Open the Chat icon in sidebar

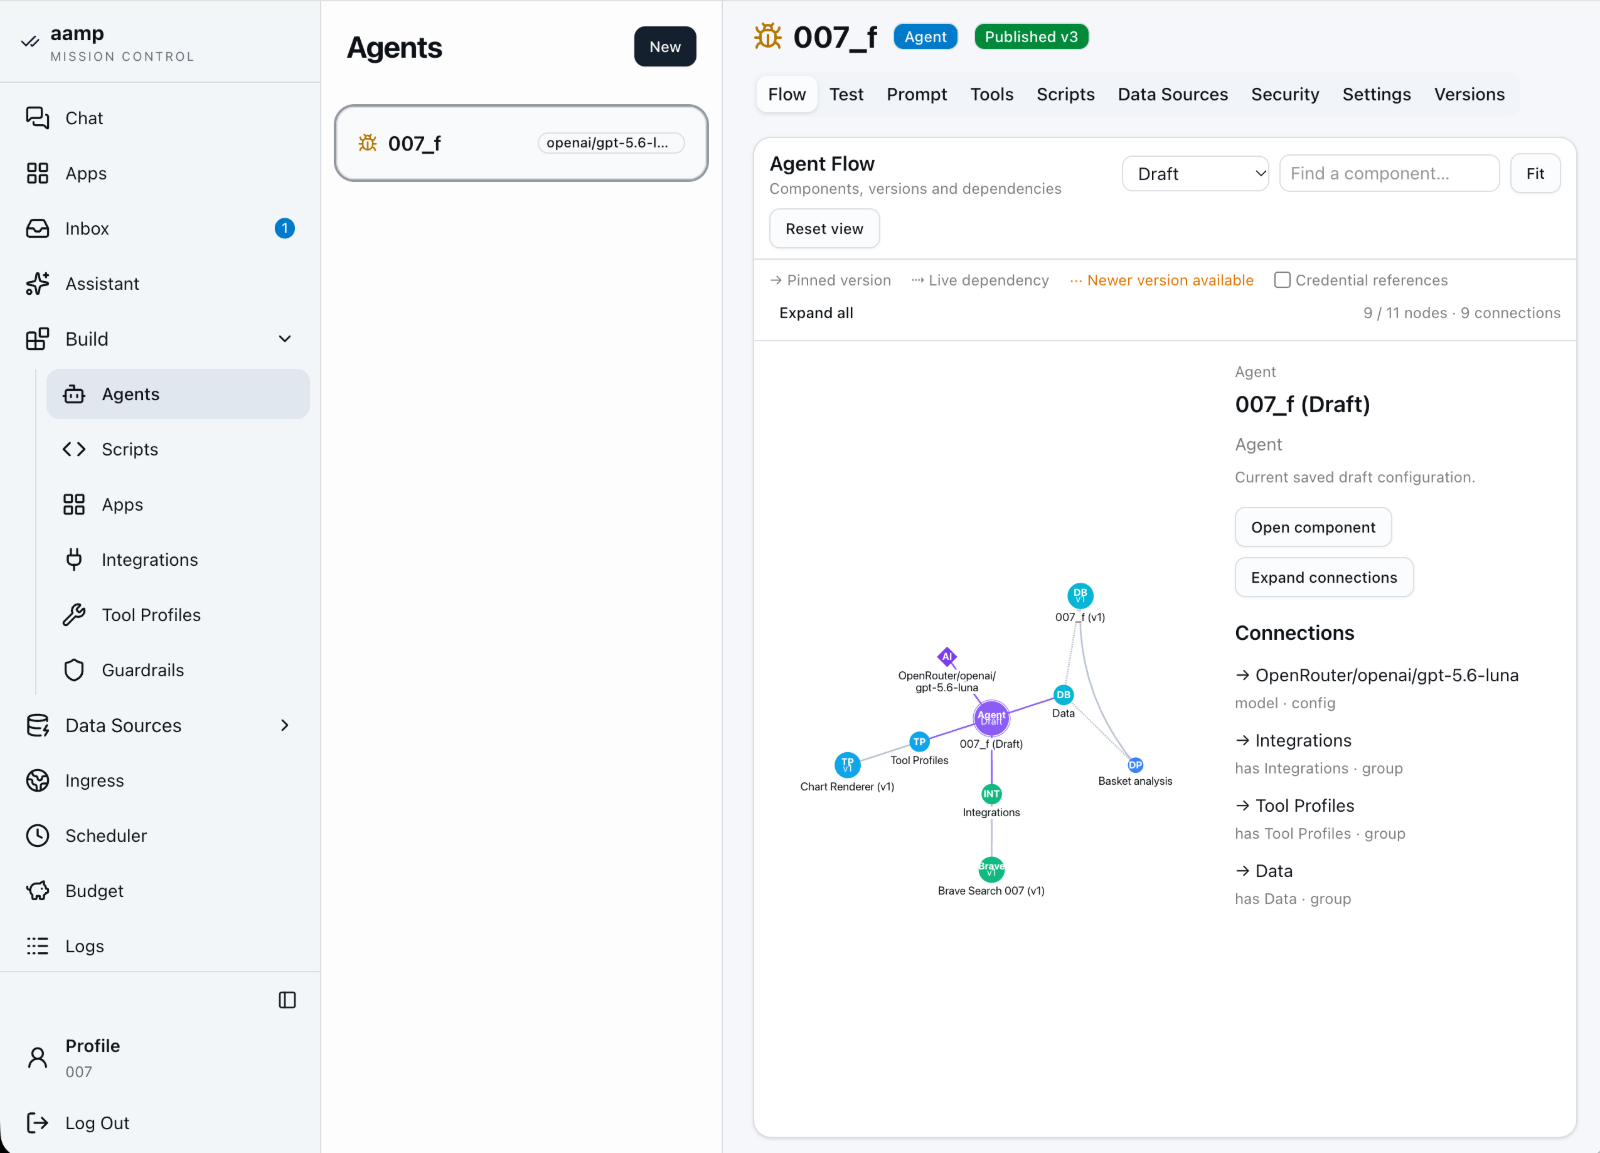[x=37, y=118]
